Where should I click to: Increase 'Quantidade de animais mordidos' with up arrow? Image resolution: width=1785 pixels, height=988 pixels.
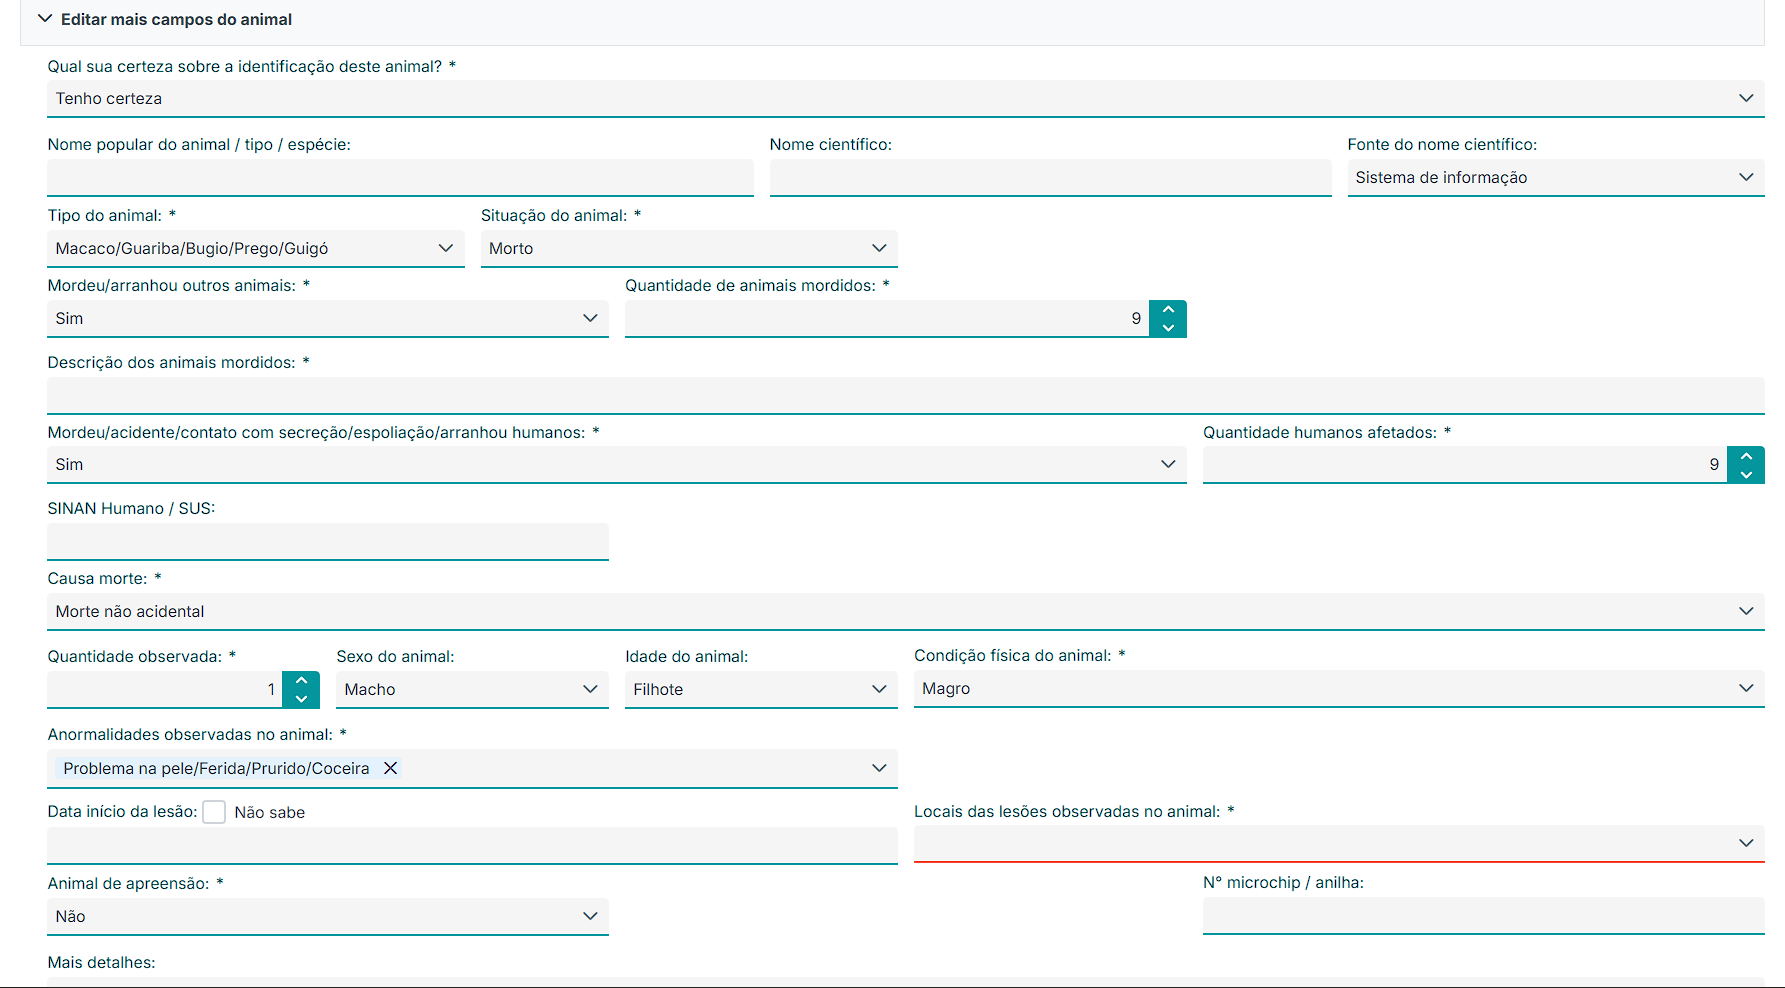tap(1168, 310)
